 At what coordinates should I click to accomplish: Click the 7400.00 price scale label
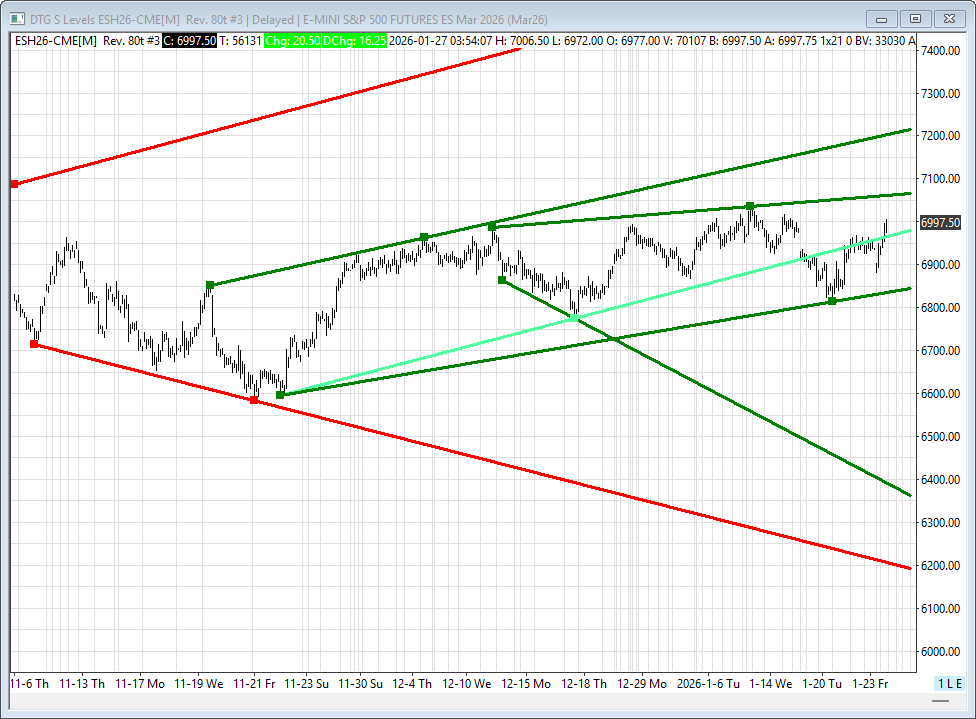click(x=940, y=50)
